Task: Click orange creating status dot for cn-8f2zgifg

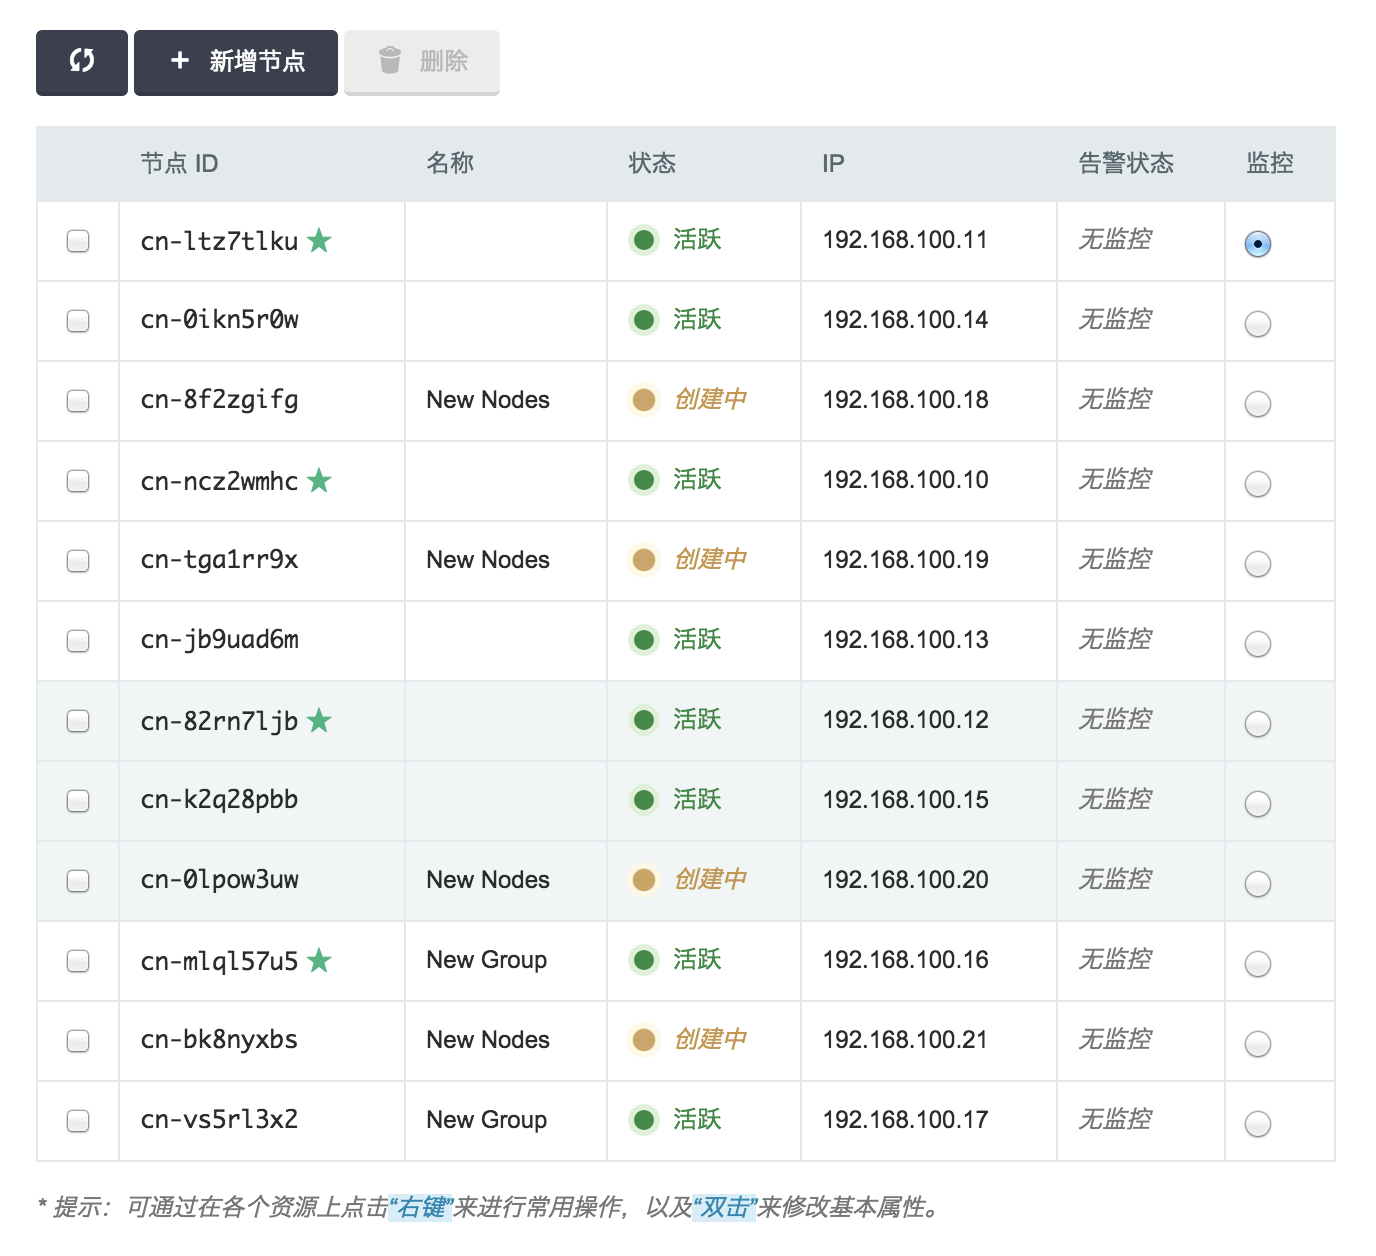Action: pos(644,400)
